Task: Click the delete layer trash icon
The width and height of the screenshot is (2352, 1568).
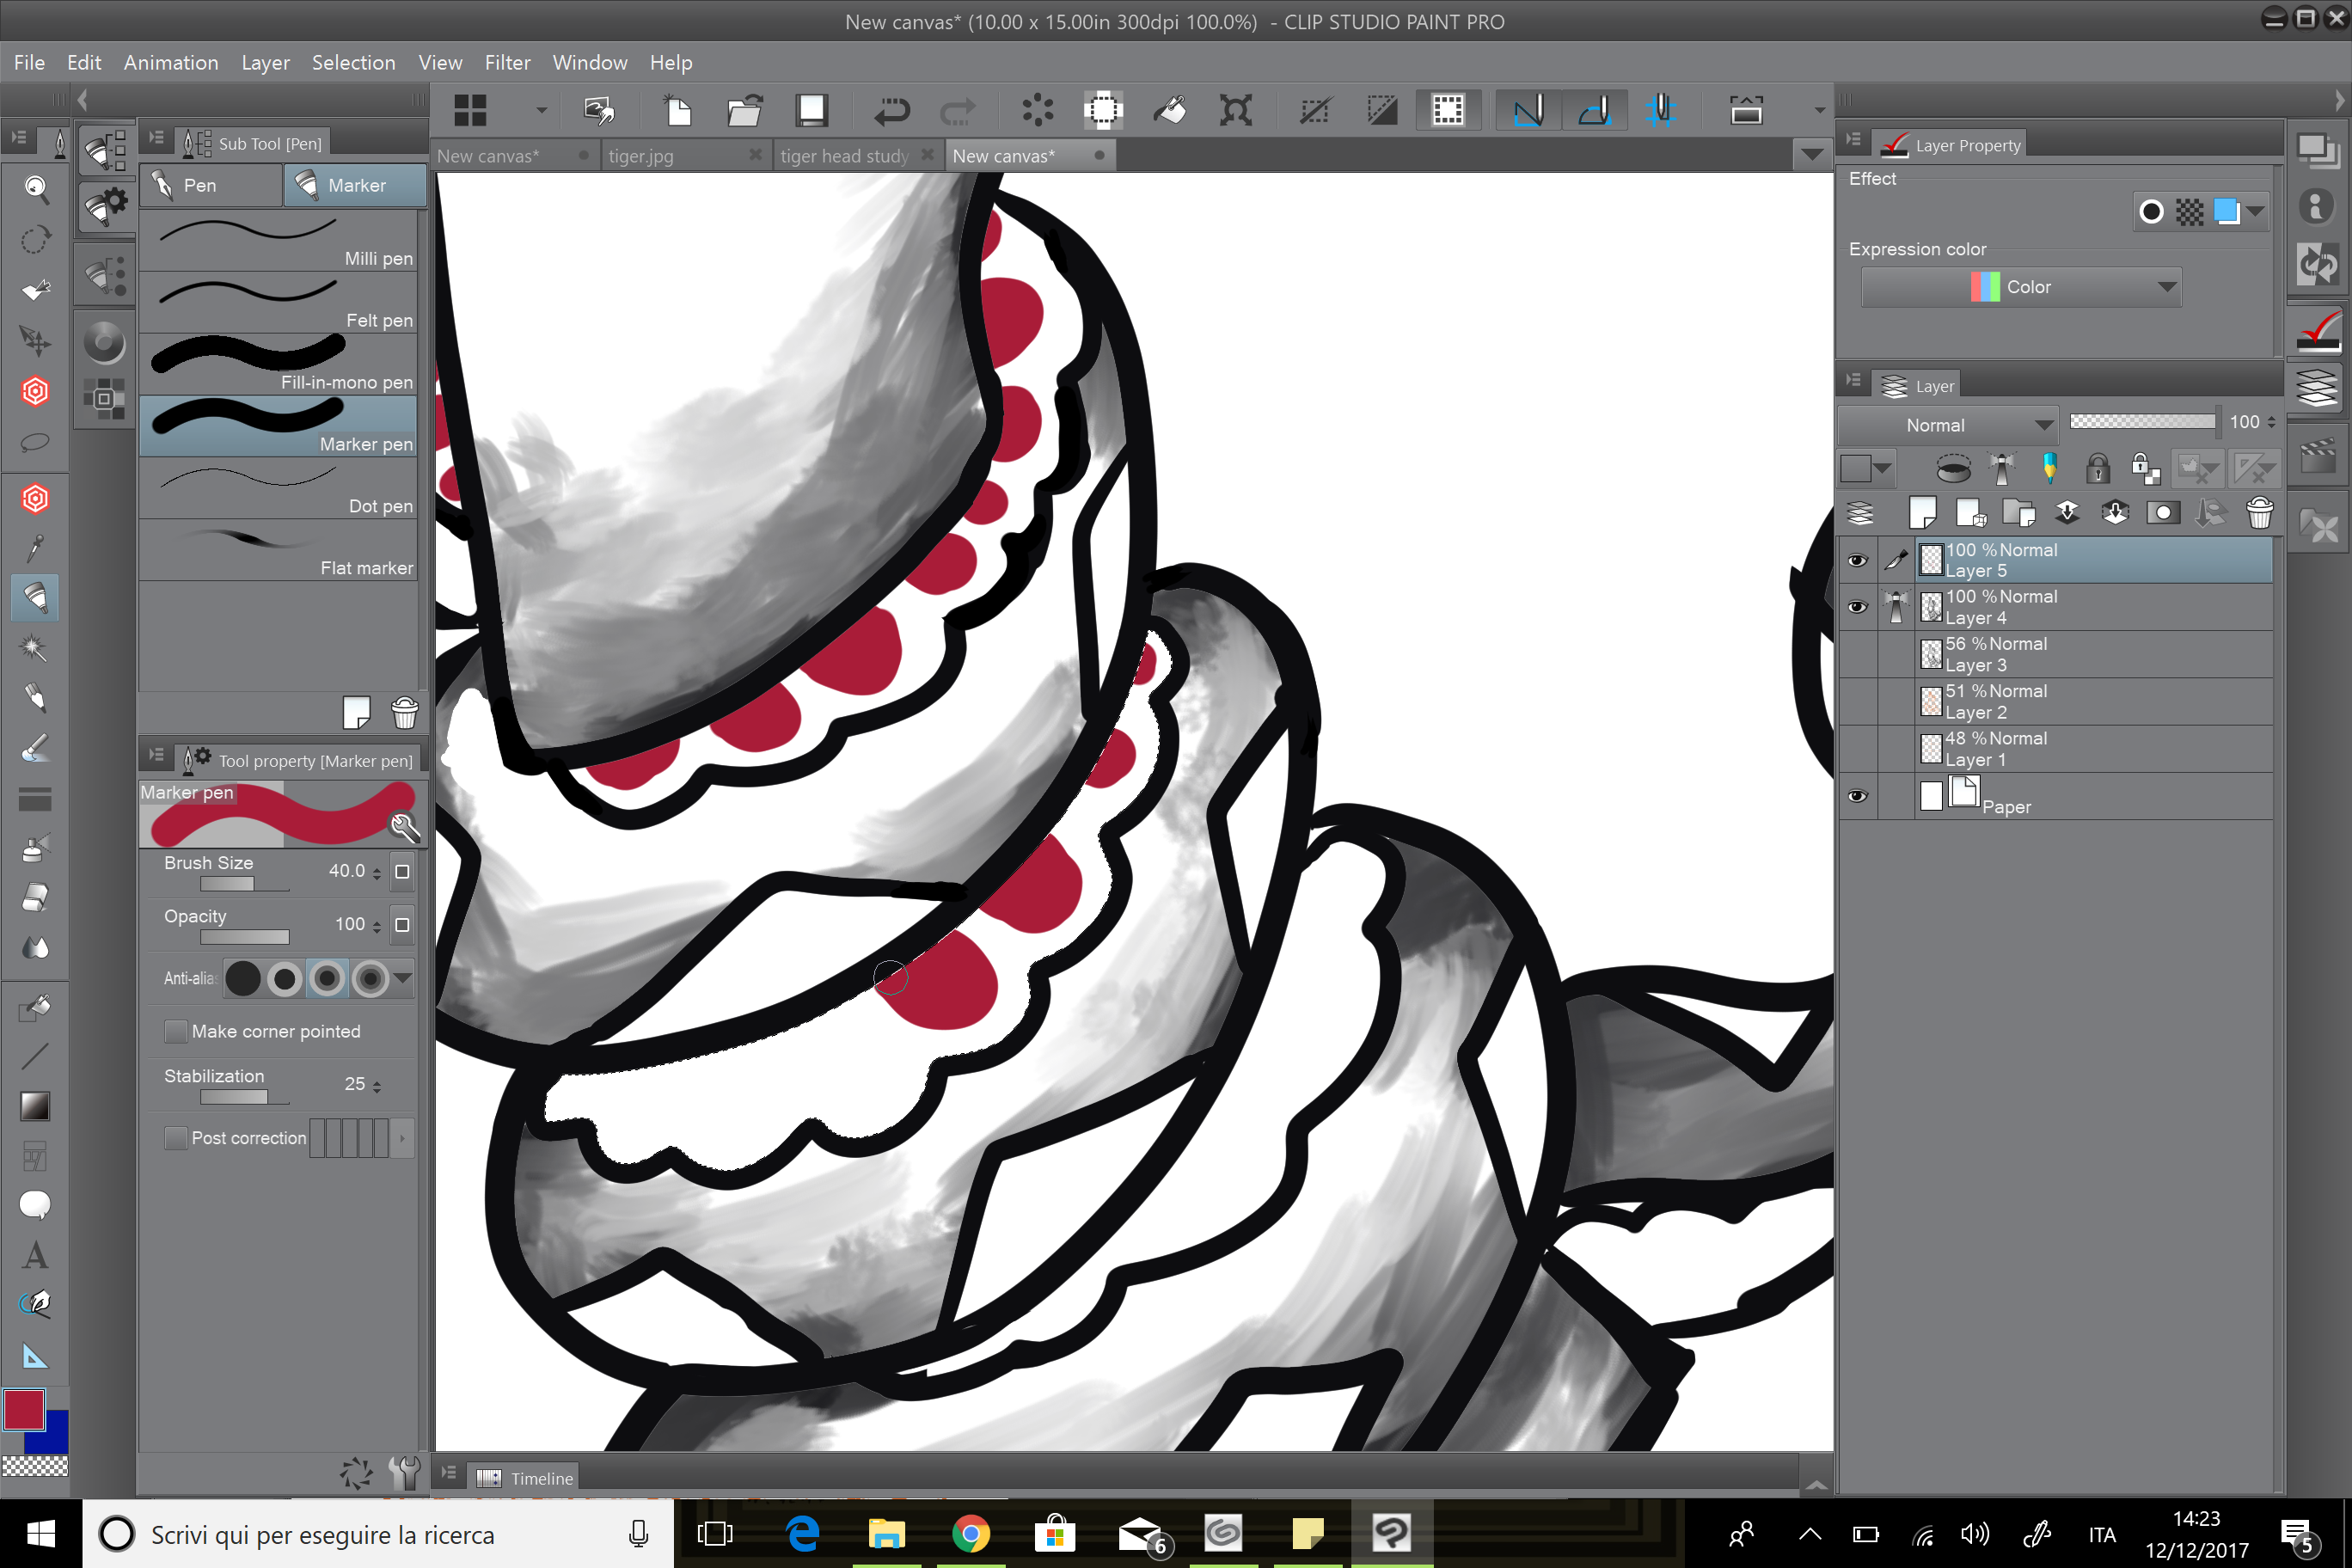Action: [x=2259, y=513]
